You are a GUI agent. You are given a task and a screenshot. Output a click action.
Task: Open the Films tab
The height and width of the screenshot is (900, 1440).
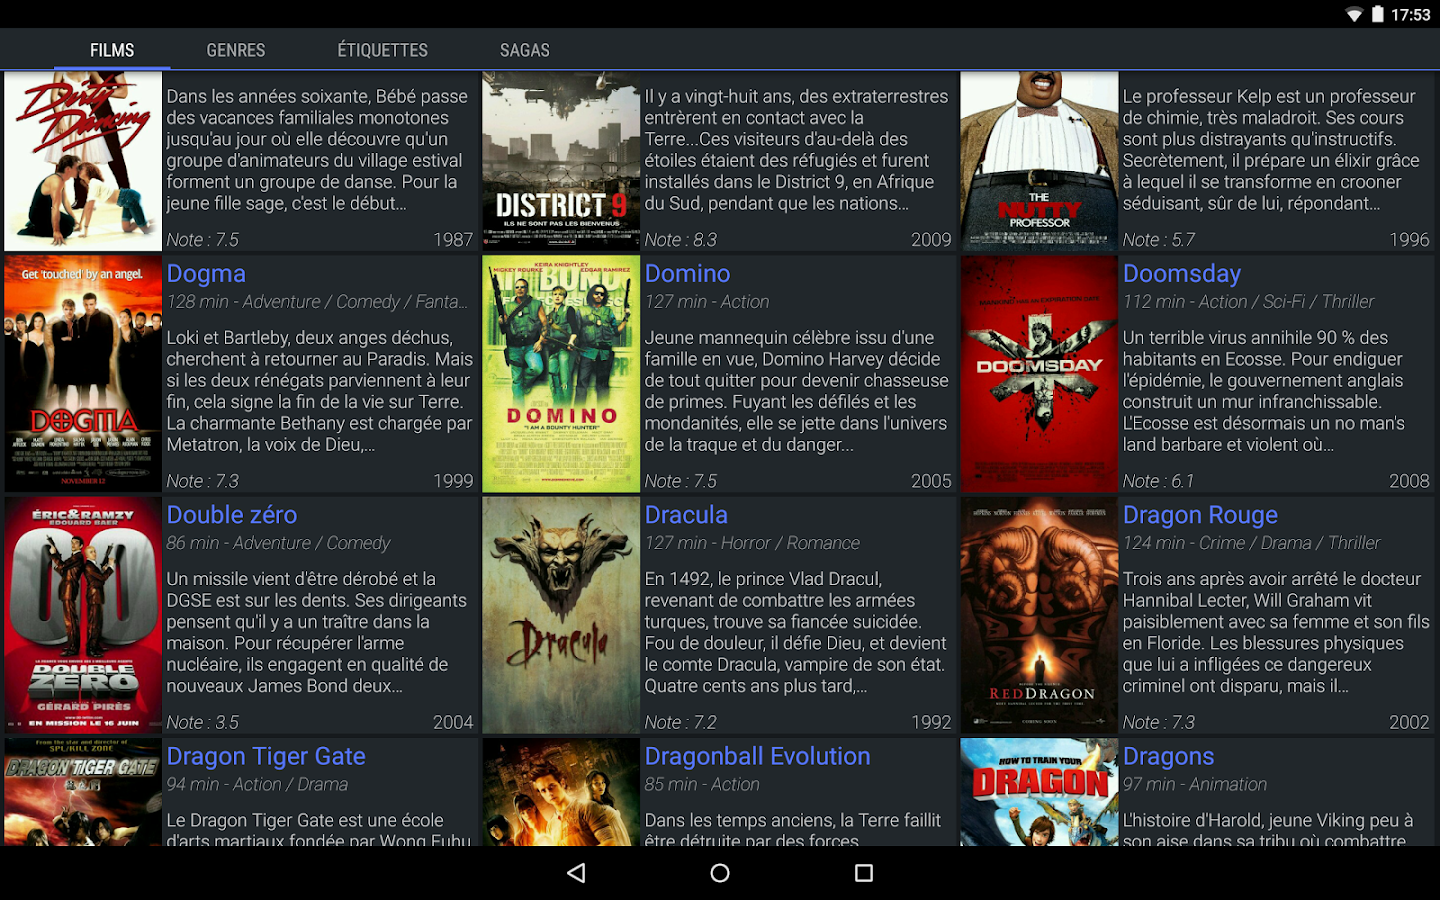112,50
